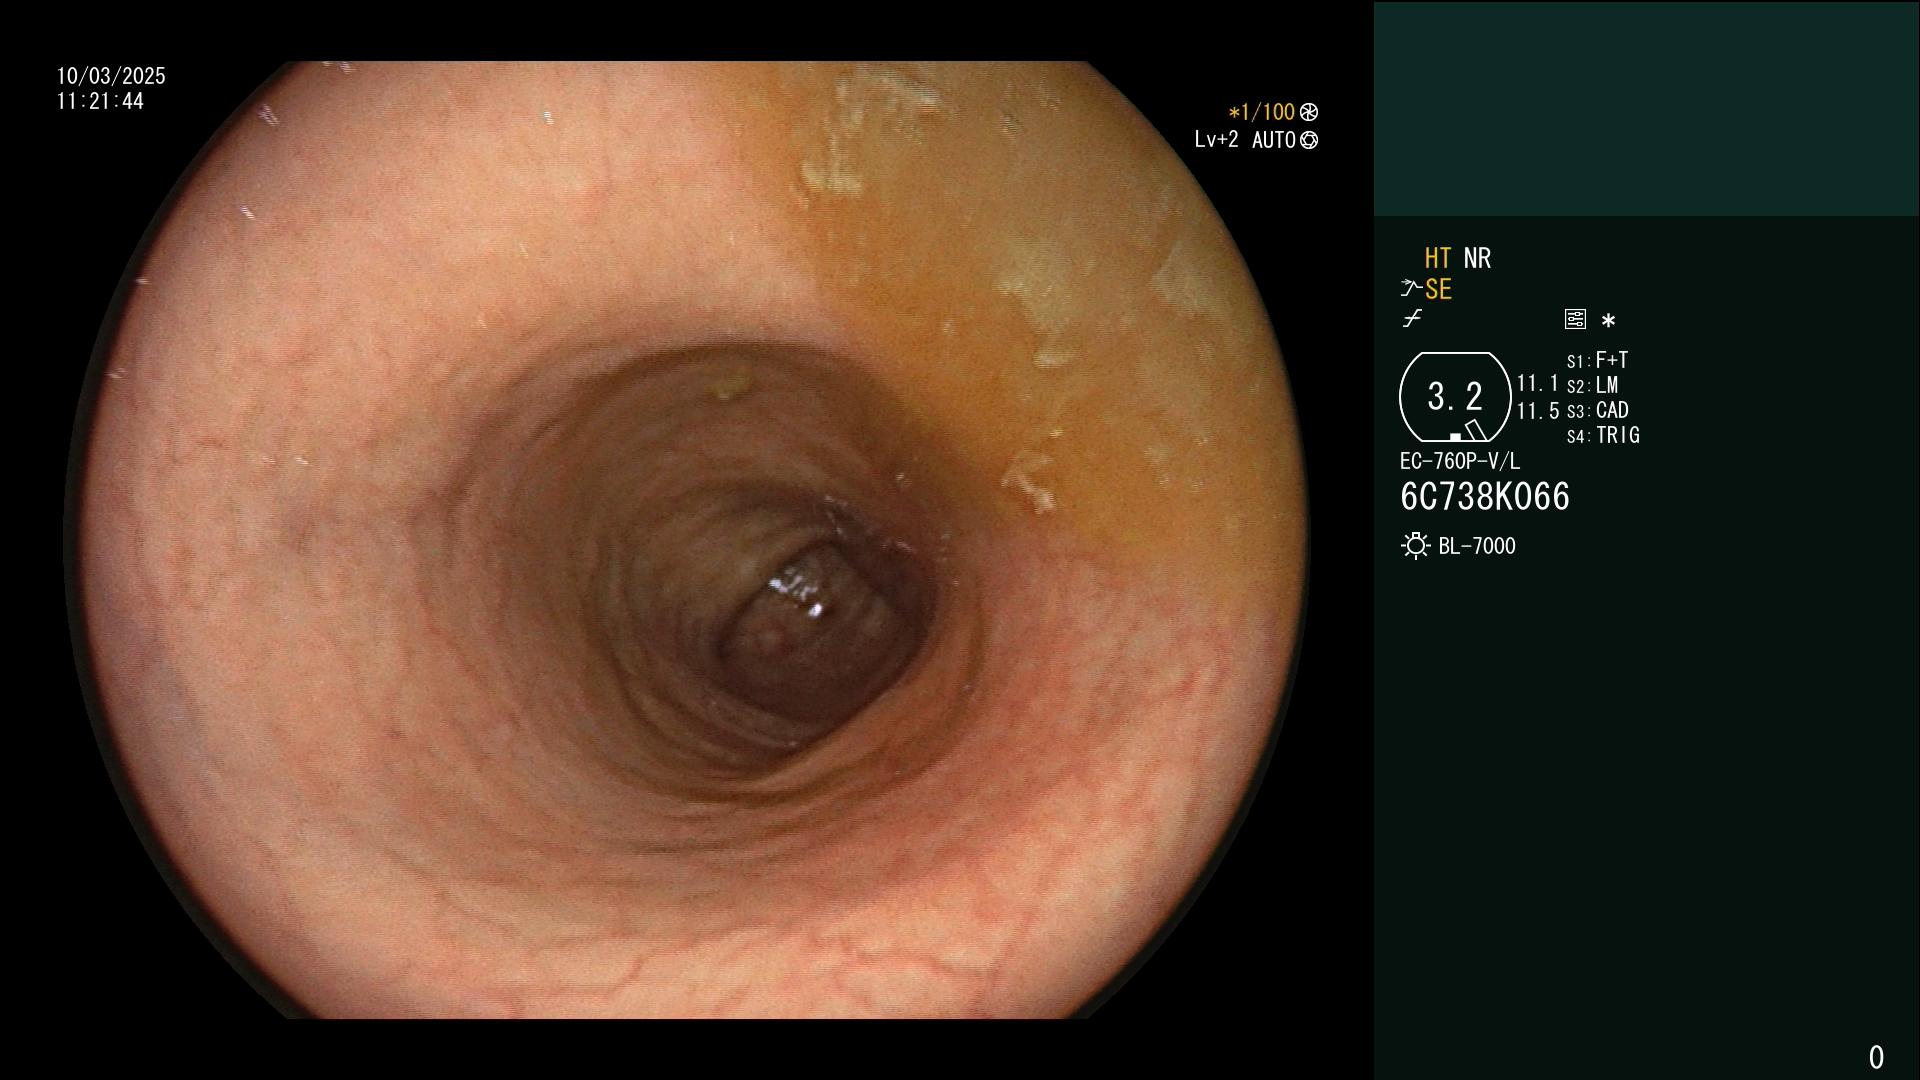1920x1080 pixels.
Task: Click the Lv+2 brightness level text
Action: point(1216,140)
